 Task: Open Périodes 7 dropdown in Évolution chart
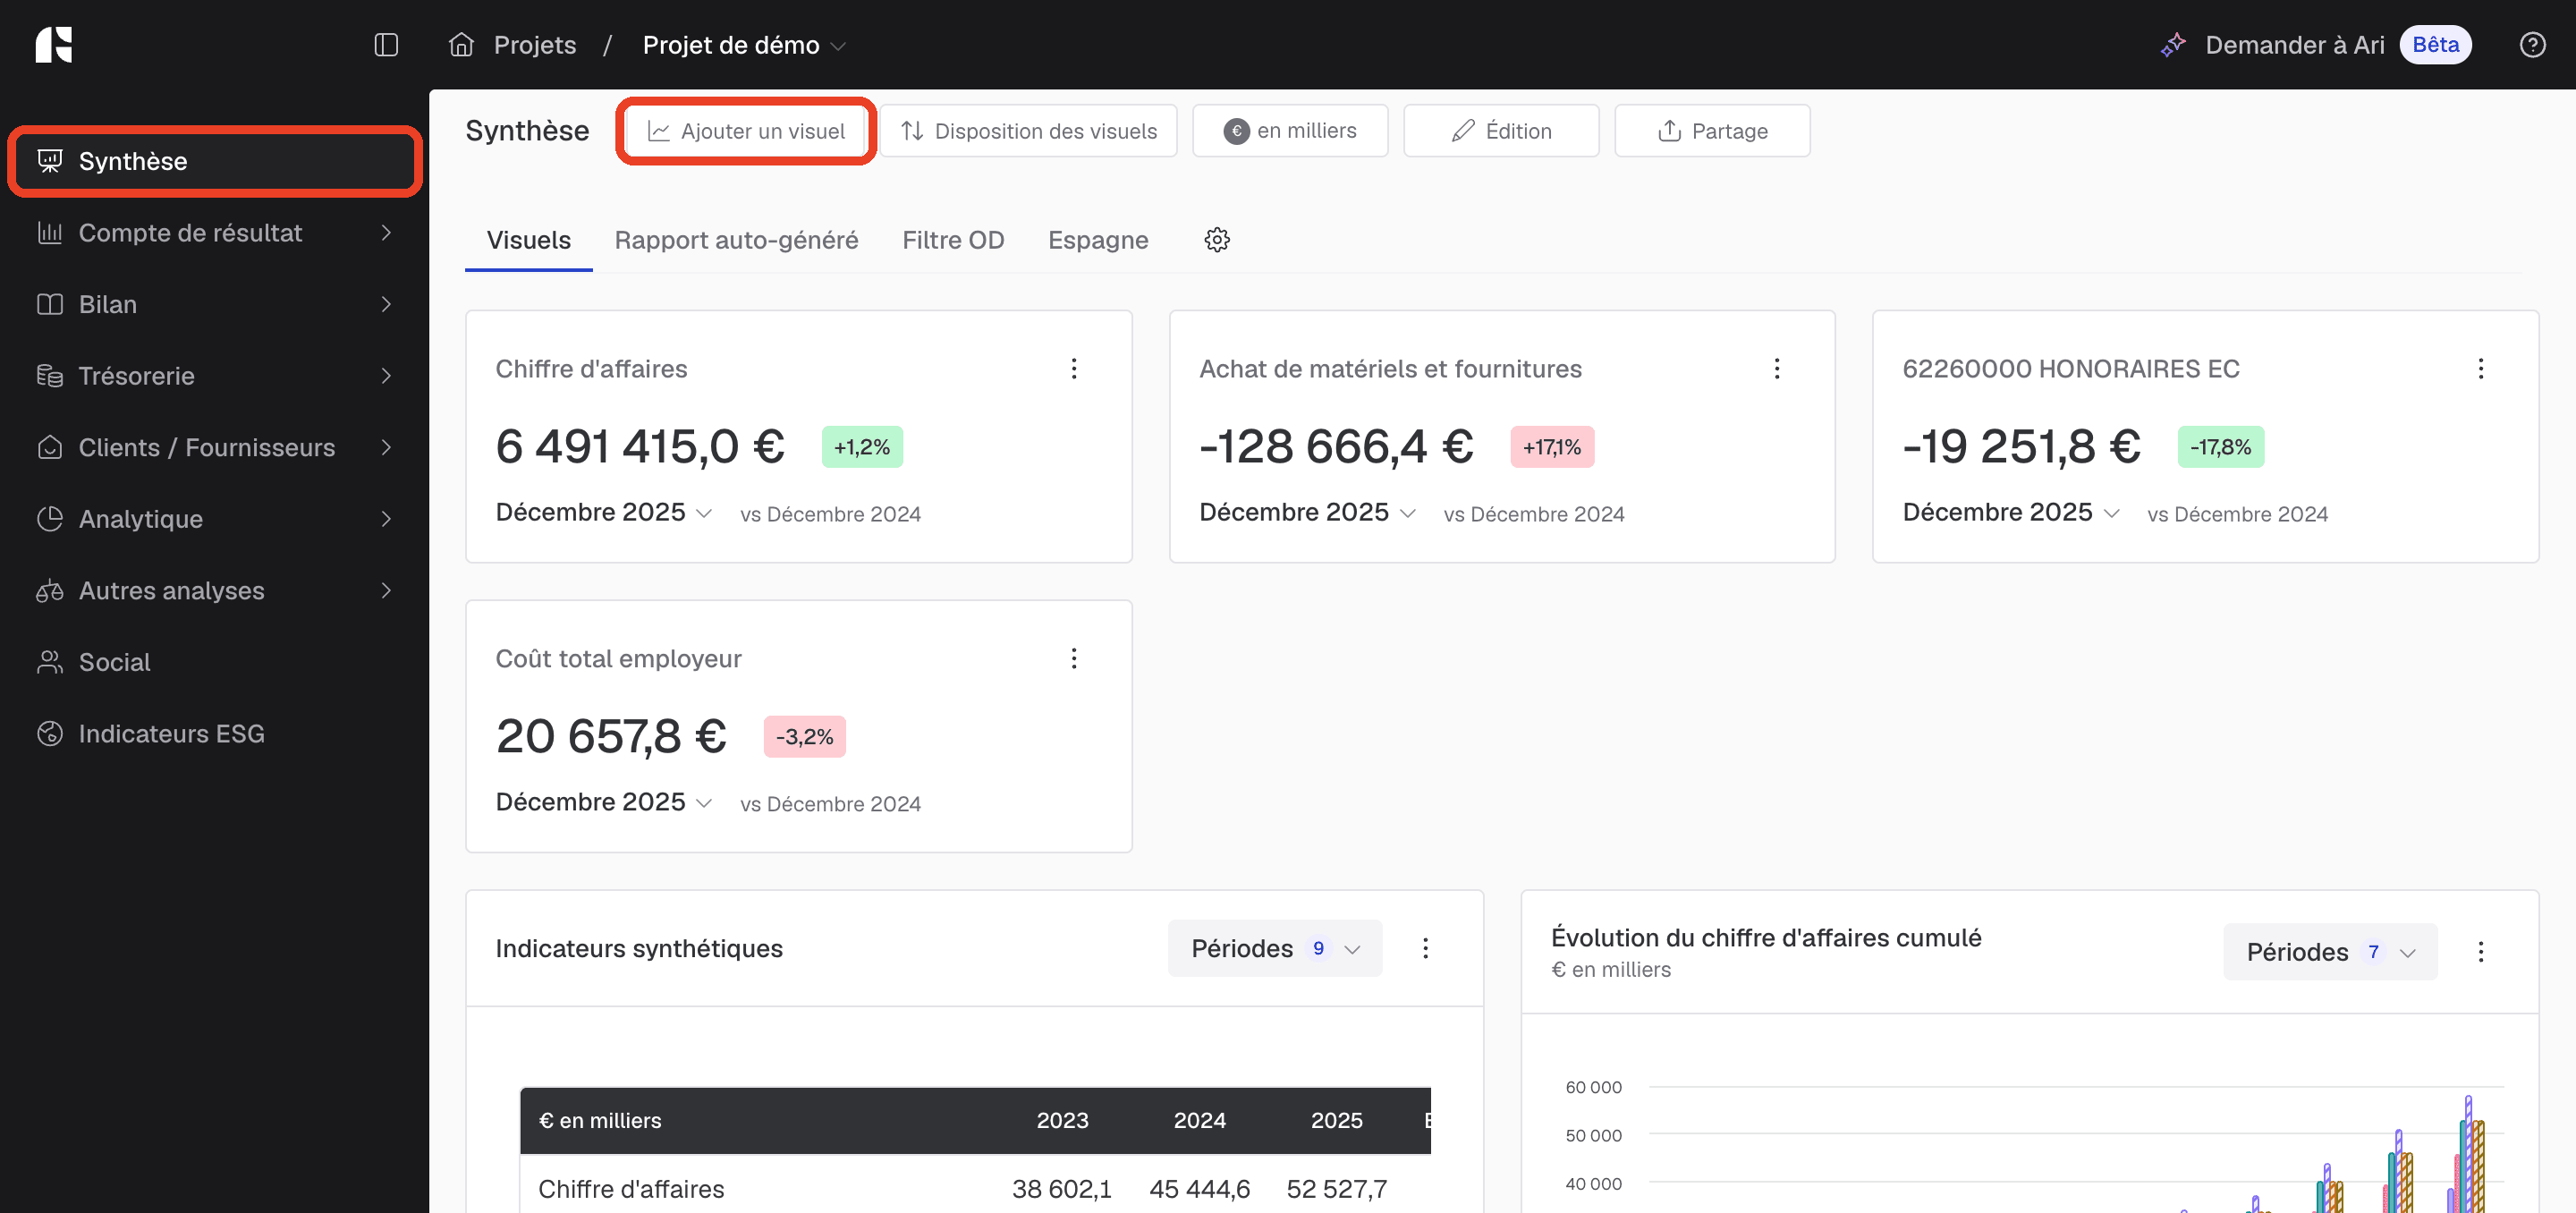pyautogui.click(x=2330, y=952)
